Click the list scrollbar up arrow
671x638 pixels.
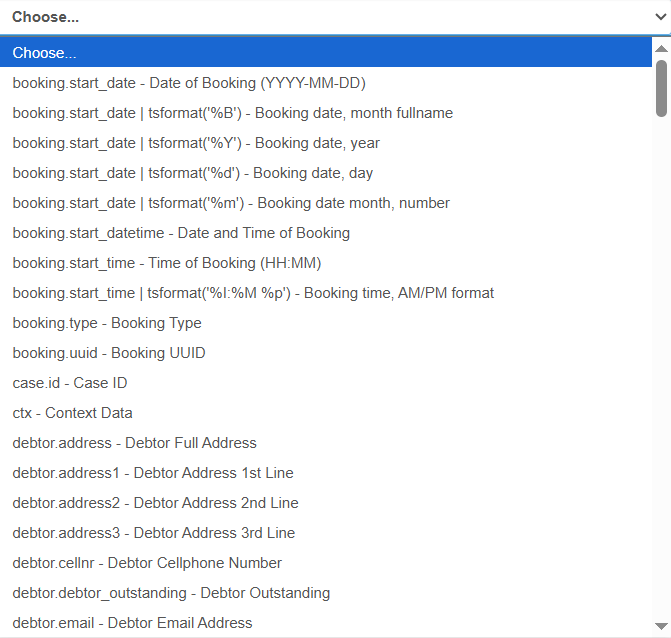(x=661, y=47)
